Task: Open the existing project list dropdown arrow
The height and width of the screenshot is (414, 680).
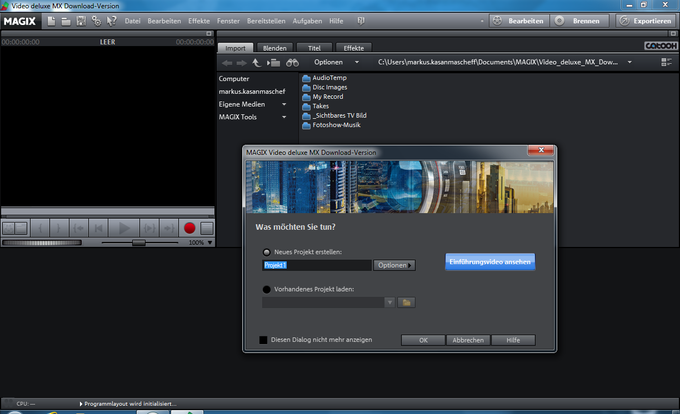Action: tap(389, 302)
